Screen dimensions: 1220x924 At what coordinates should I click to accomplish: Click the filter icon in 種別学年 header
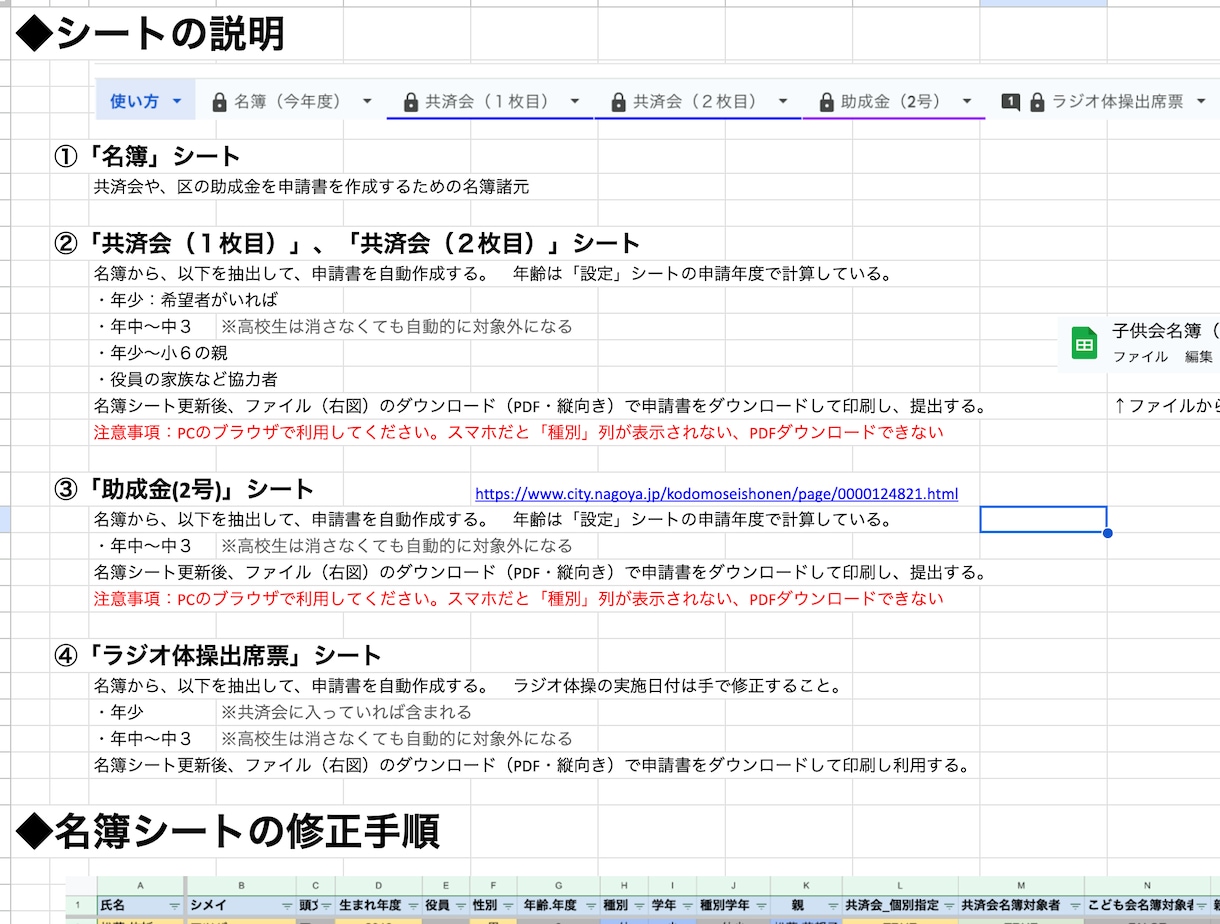759,906
